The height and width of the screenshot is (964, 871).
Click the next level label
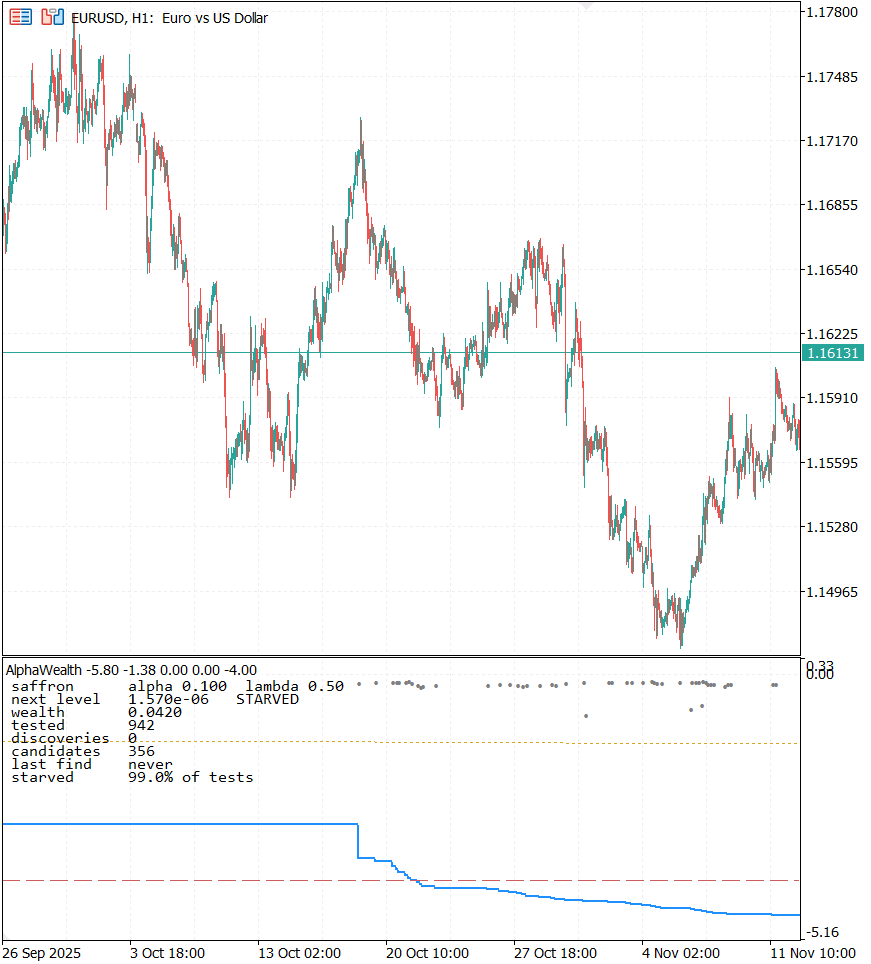click(x=55, y=699)
